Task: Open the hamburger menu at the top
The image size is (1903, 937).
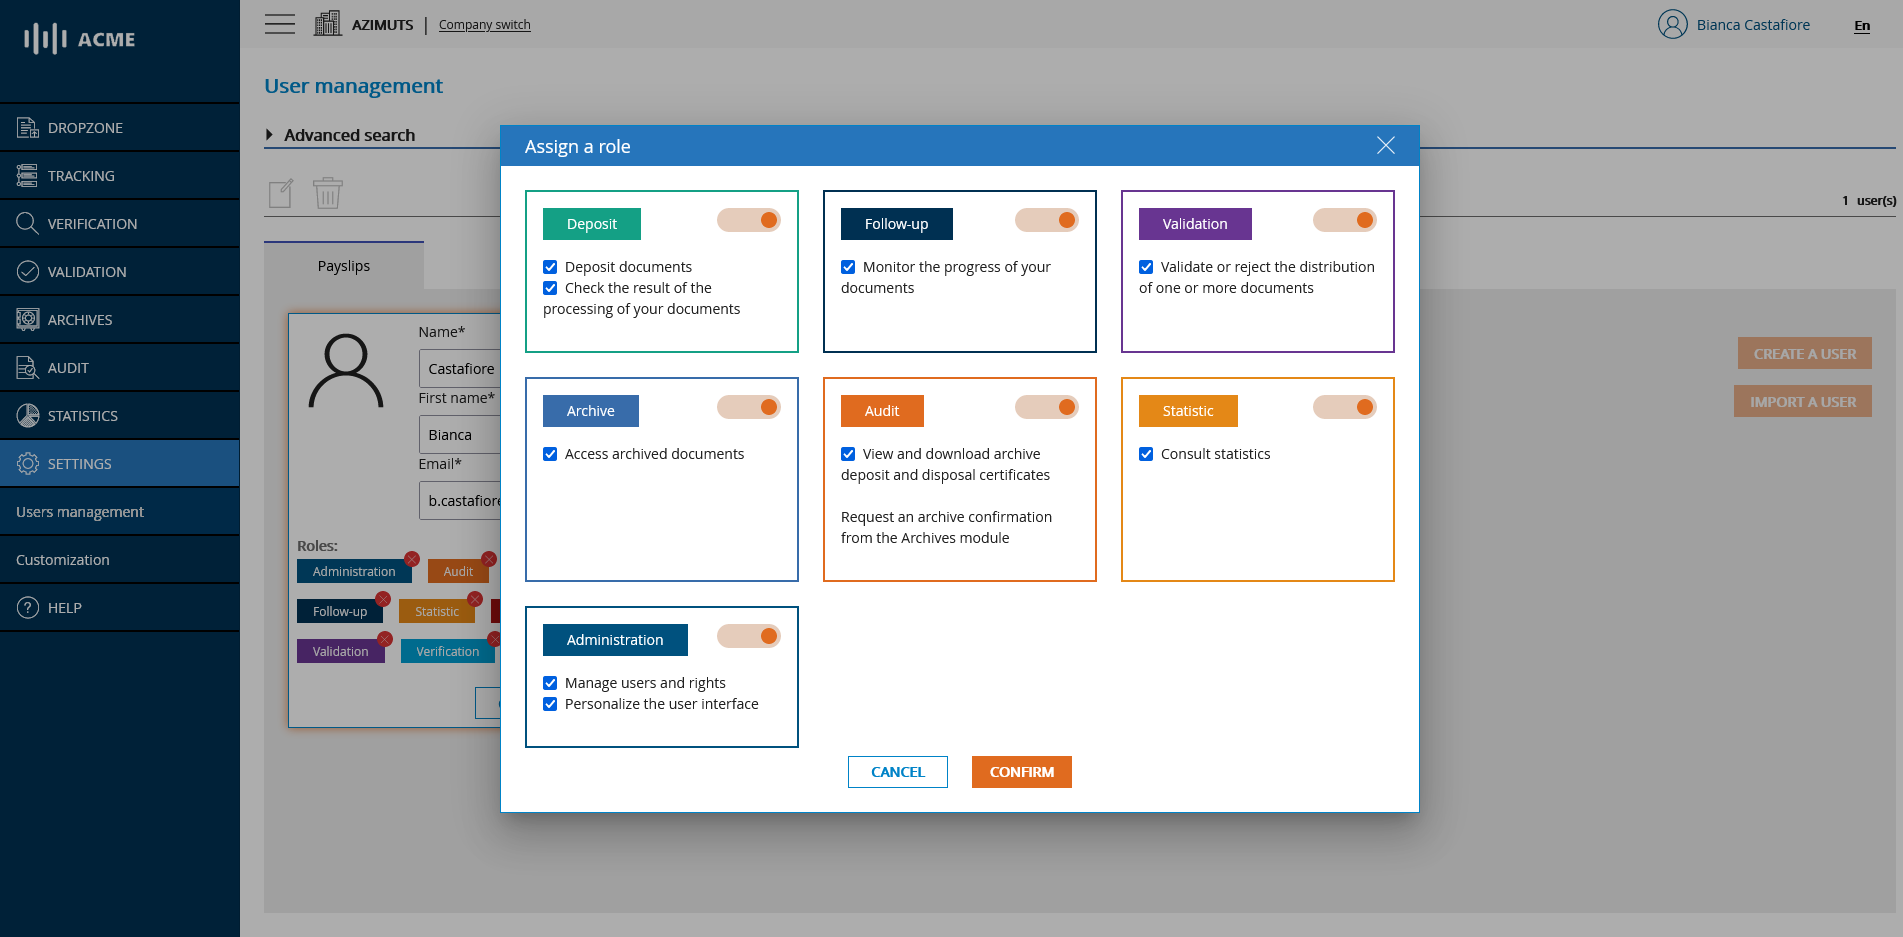Action: pyautogui.click(x=280, y=23)
